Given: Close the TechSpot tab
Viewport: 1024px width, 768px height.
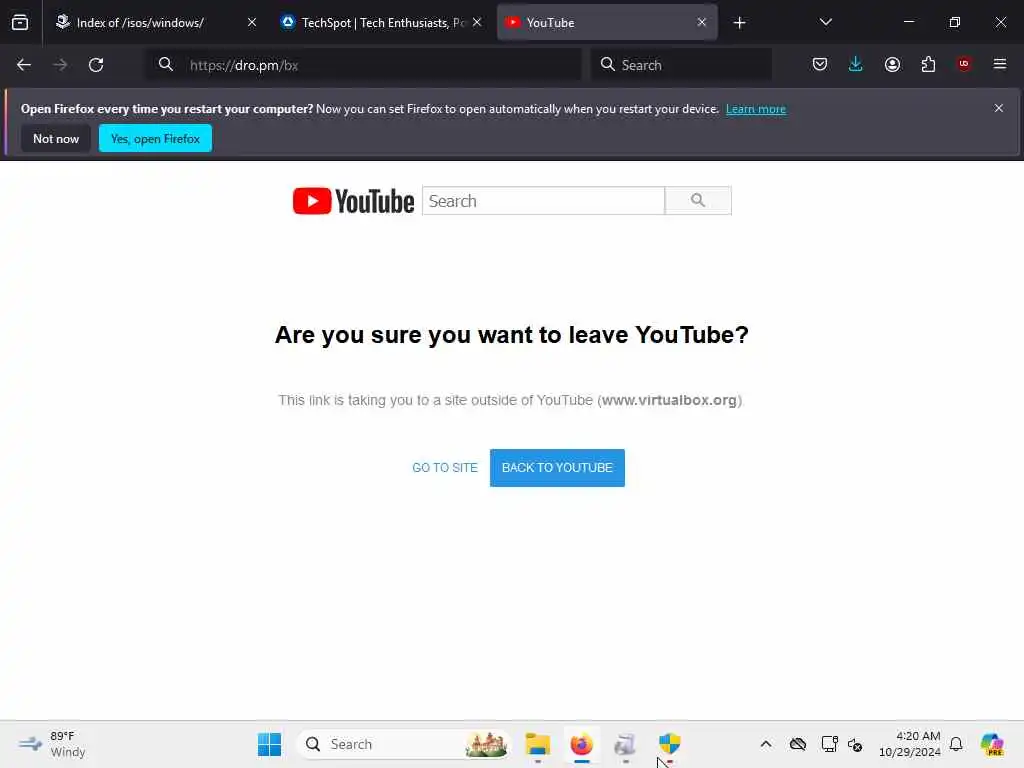Looking at the screenshot, I should 477,22.
